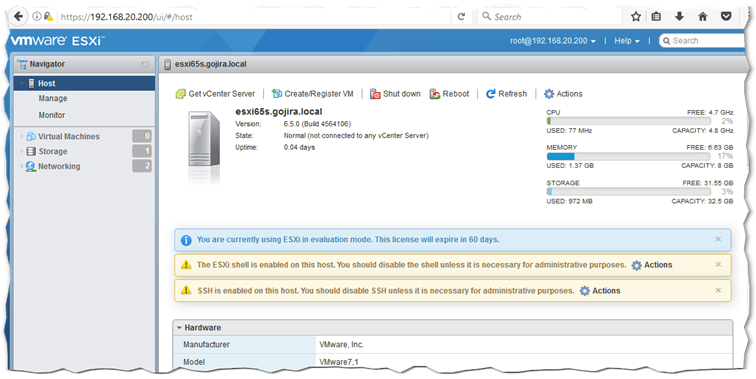The height and width of the screenshot is (379, 756).
Task: Click the Networking count badge 2
Action: point(142,166)
